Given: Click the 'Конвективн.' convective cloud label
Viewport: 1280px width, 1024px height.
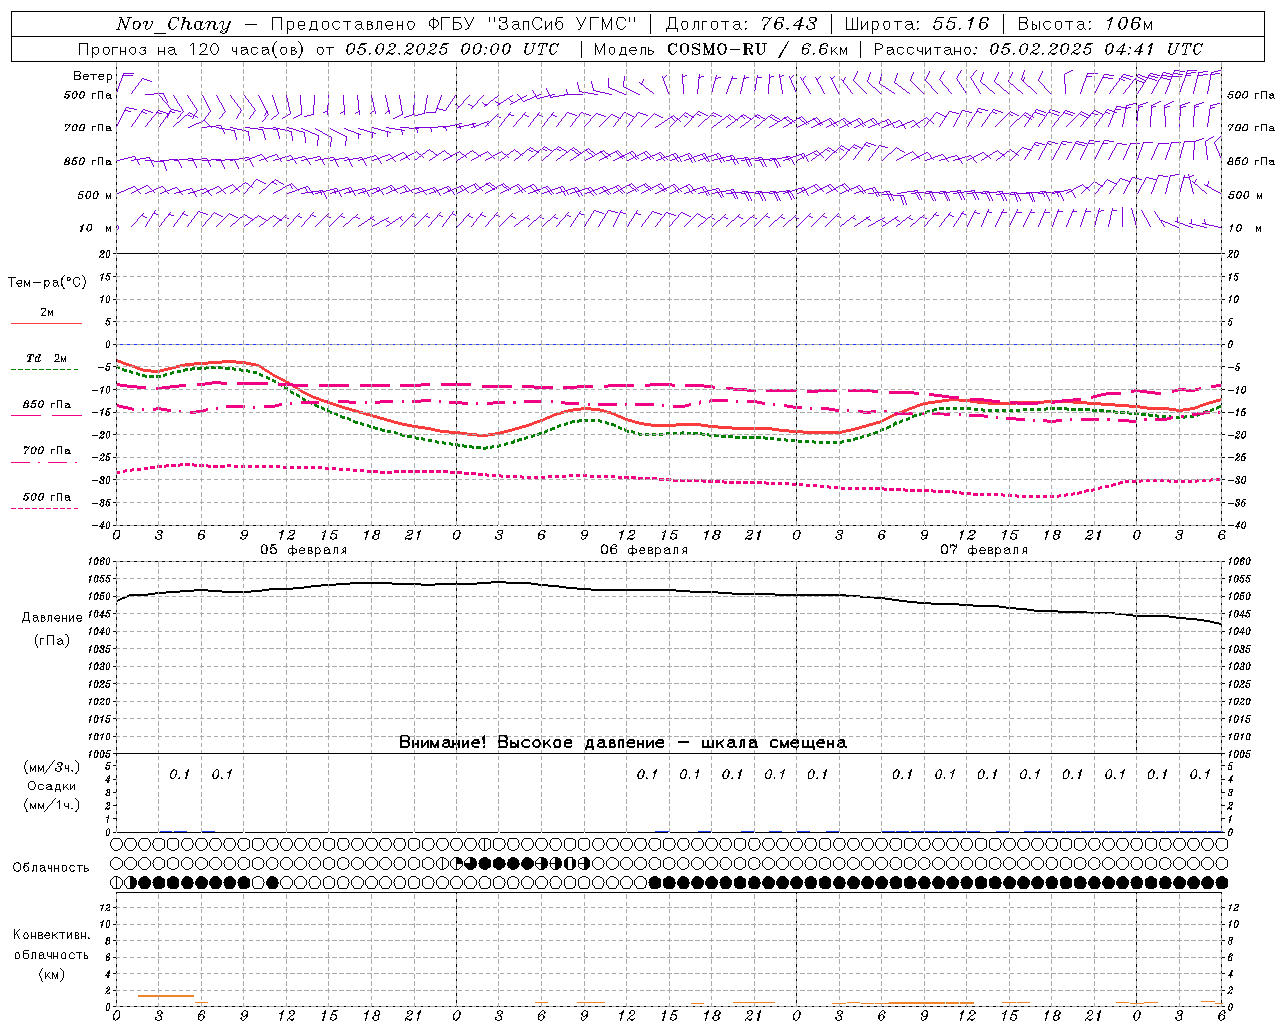Looking at the screenshot, I should (x=51, y=935).
